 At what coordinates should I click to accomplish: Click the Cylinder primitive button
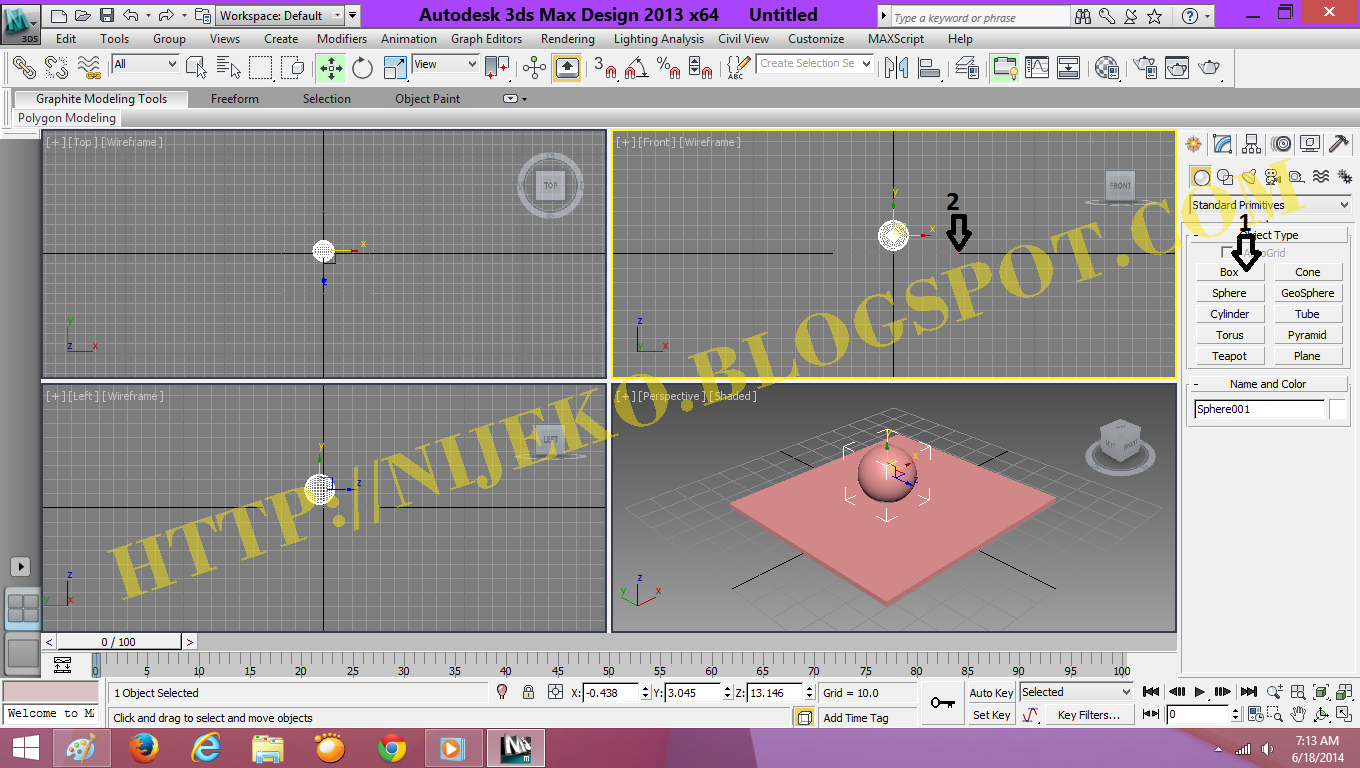tap(1229, 314)
